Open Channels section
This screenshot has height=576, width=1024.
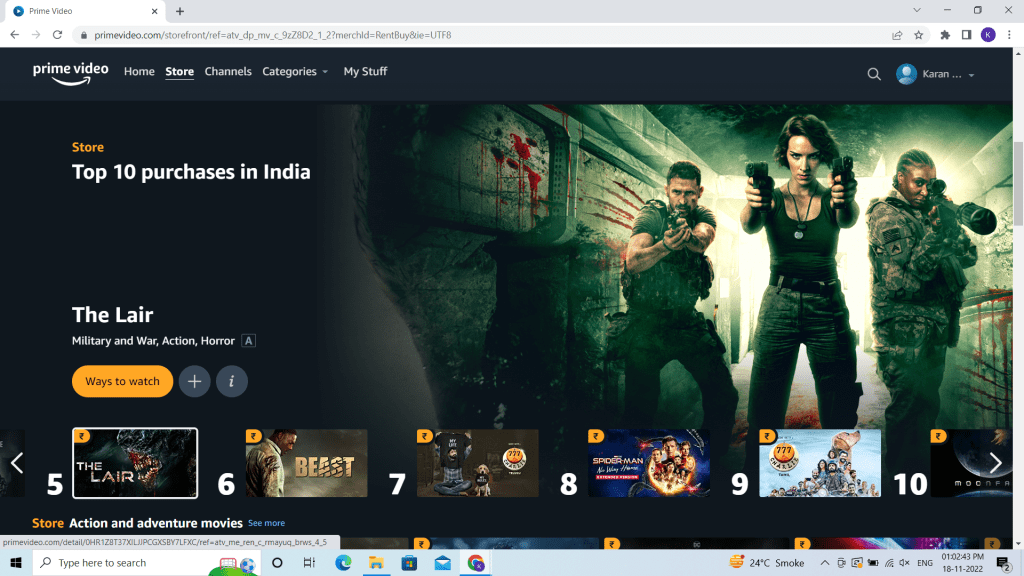click(228, 71)
